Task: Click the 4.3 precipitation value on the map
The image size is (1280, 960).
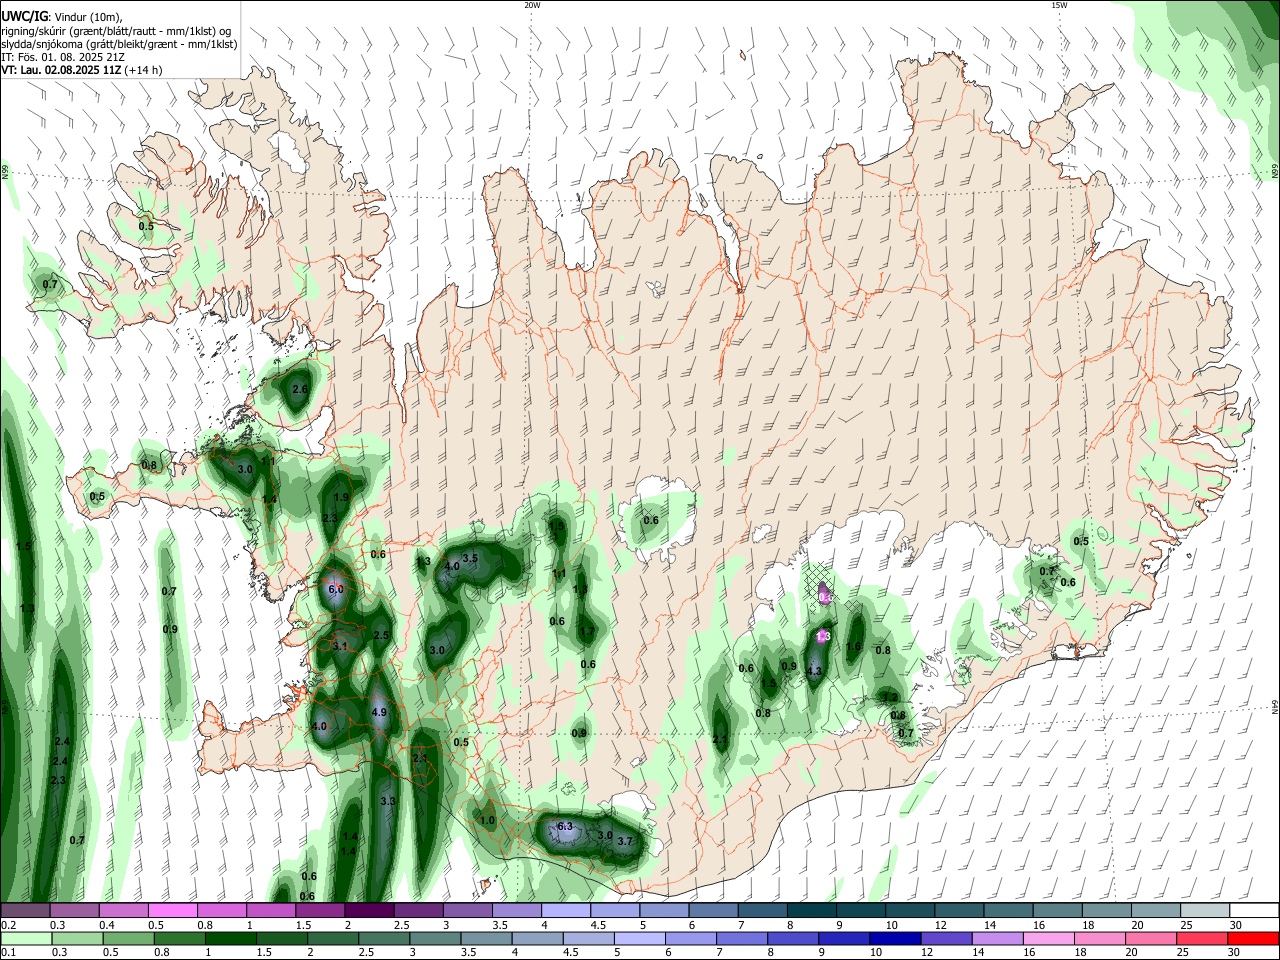Action: click(x=814, y=671)
